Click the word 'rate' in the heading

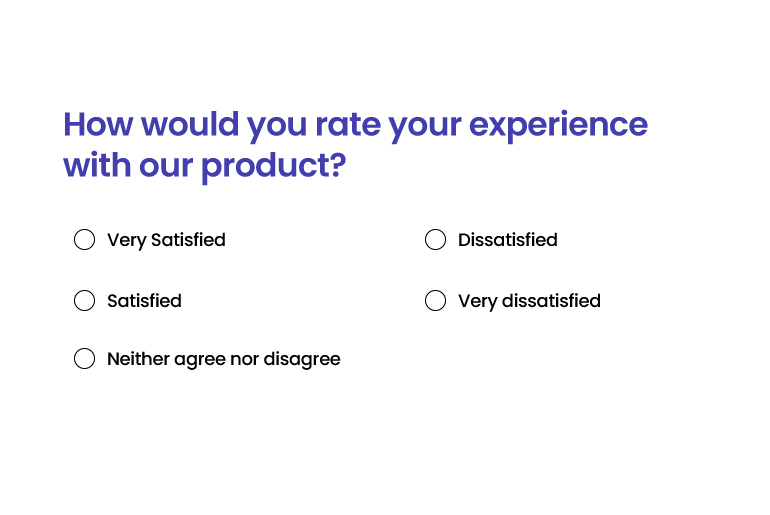coord(348,125)
